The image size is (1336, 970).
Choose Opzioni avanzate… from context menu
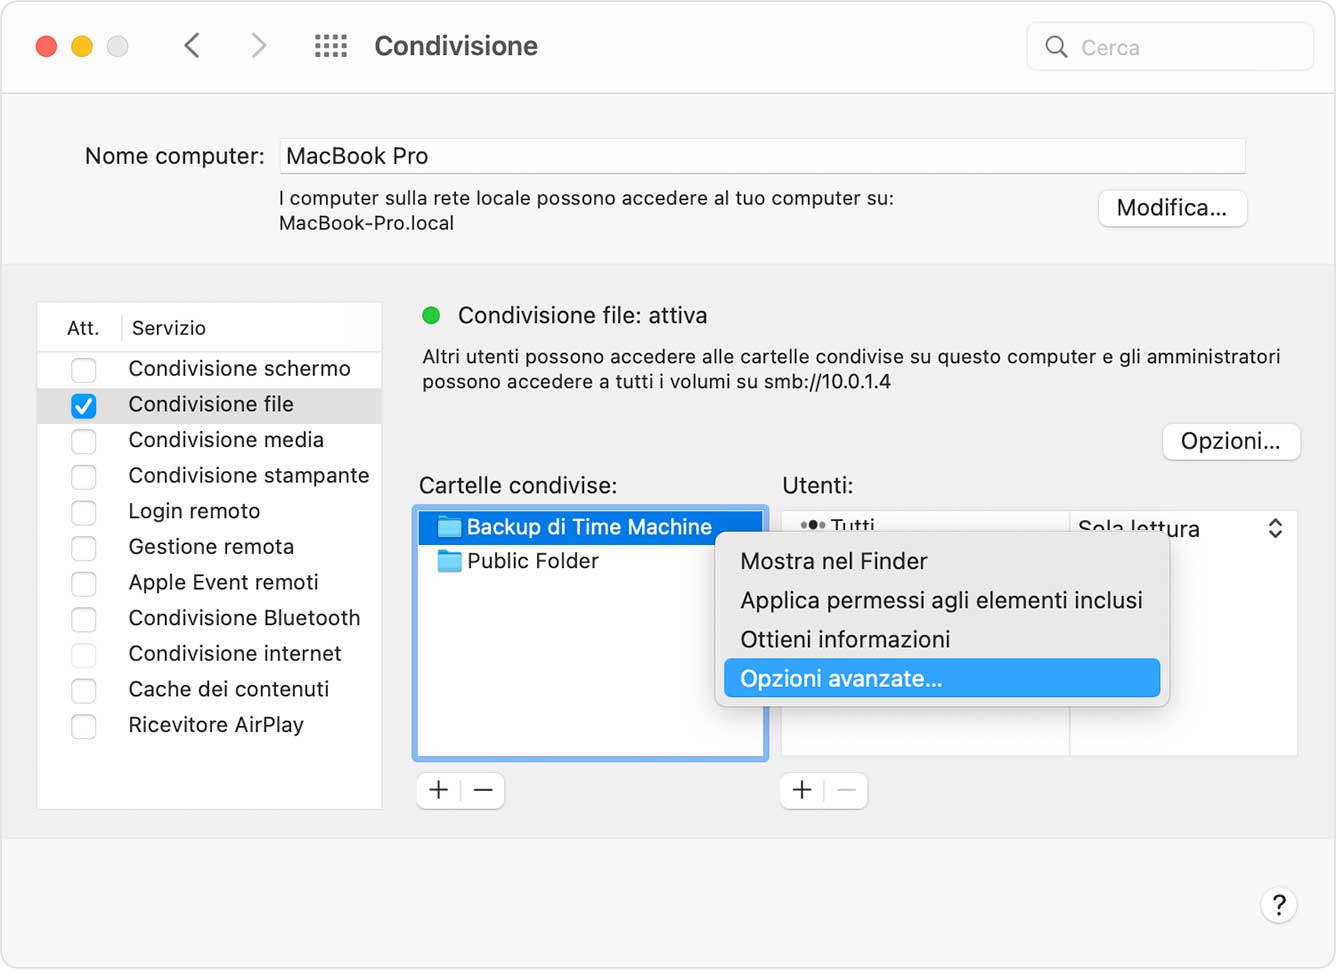[x=941, y=678]
